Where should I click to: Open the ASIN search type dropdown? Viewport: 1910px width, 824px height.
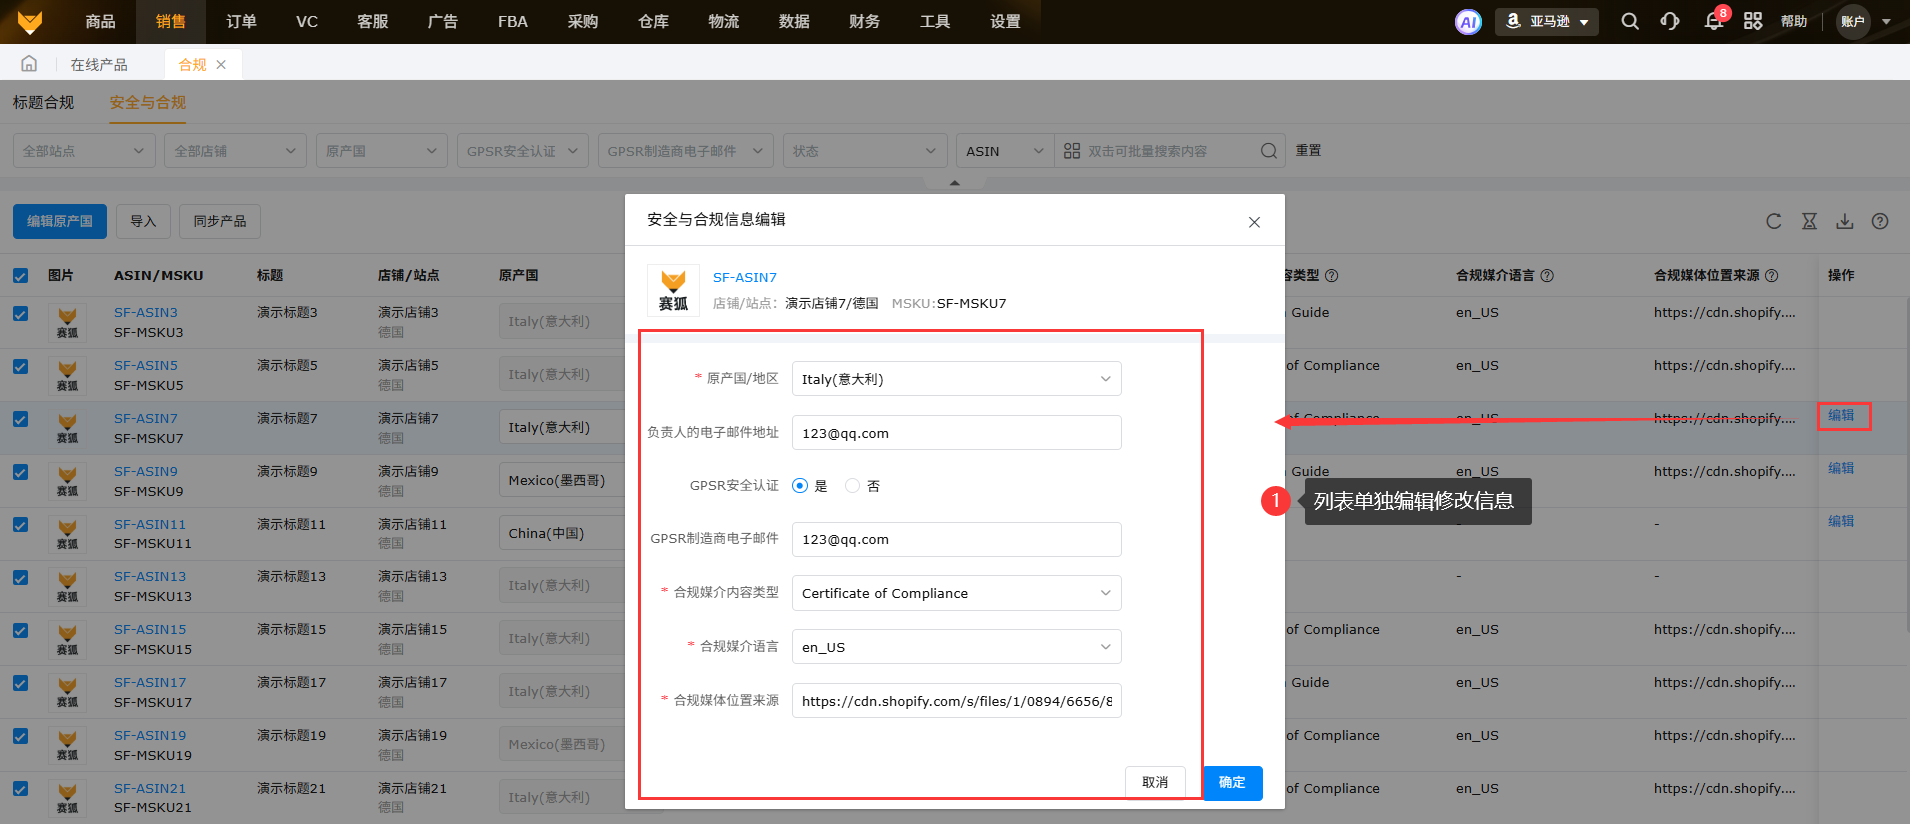click(x=1005, y=151)
